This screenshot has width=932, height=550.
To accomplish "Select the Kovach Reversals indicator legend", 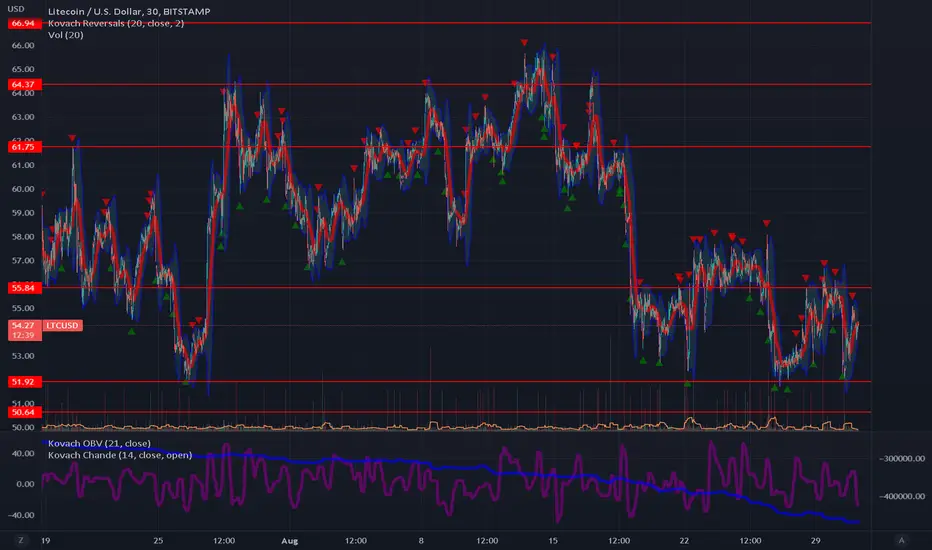I will pyautogui.click(x=116, y=23).
